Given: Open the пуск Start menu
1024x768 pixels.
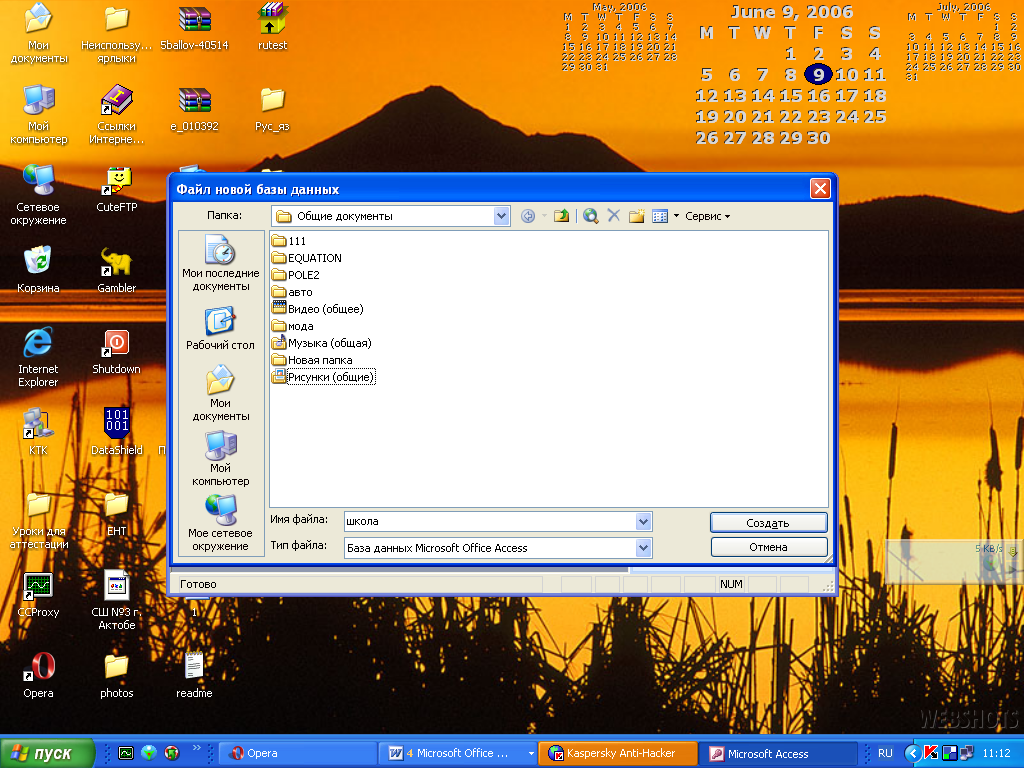Looking at the screenshot, I should pyautogui.click(x=47, y=753).
